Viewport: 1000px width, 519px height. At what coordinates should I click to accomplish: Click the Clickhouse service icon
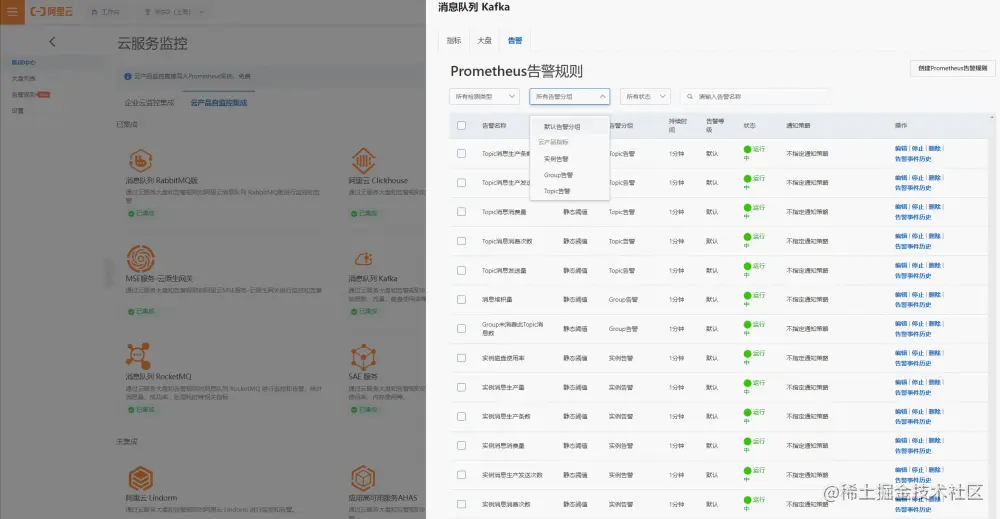click(363, 161)
